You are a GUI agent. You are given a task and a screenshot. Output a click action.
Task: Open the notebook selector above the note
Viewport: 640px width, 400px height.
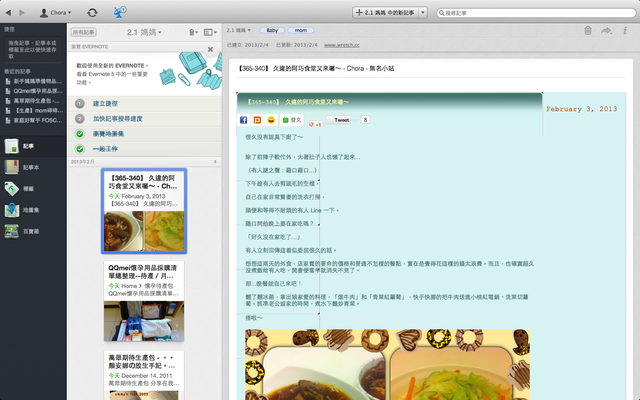click(x=239, y=30)
